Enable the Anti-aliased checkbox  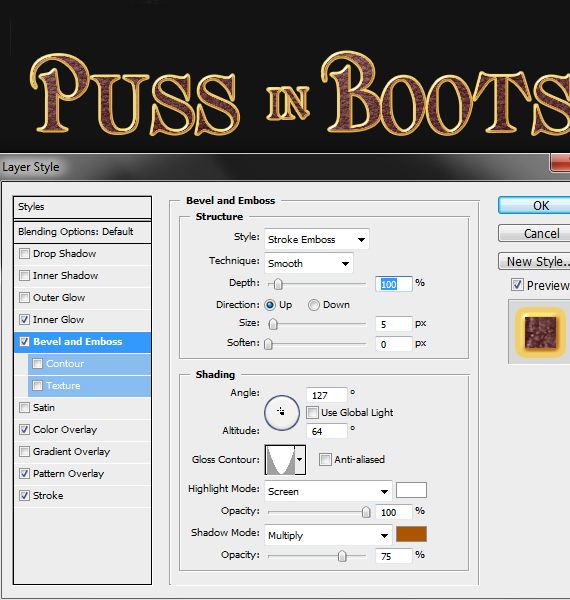pyautogui.click(x=325, y=460)
